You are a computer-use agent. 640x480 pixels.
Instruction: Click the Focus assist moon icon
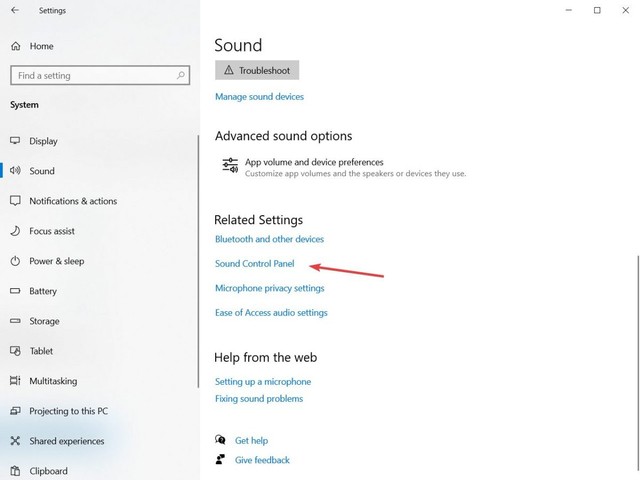[15, 231]
